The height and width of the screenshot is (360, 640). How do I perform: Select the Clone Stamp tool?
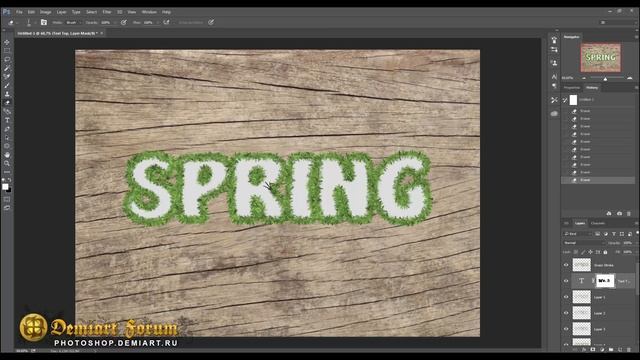[x=7, y=94]
